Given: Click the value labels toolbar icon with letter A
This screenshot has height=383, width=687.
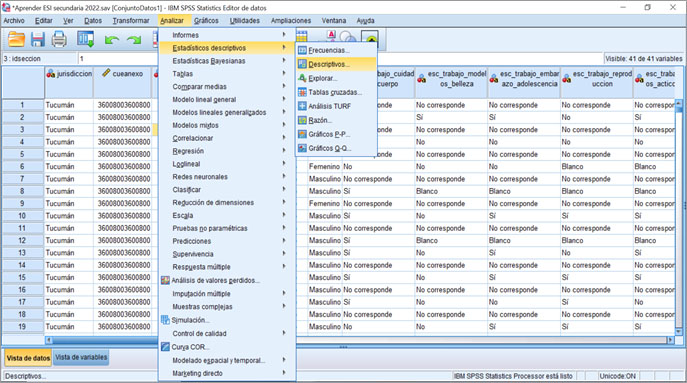Looking at the screenshot, I should (331, 36).
